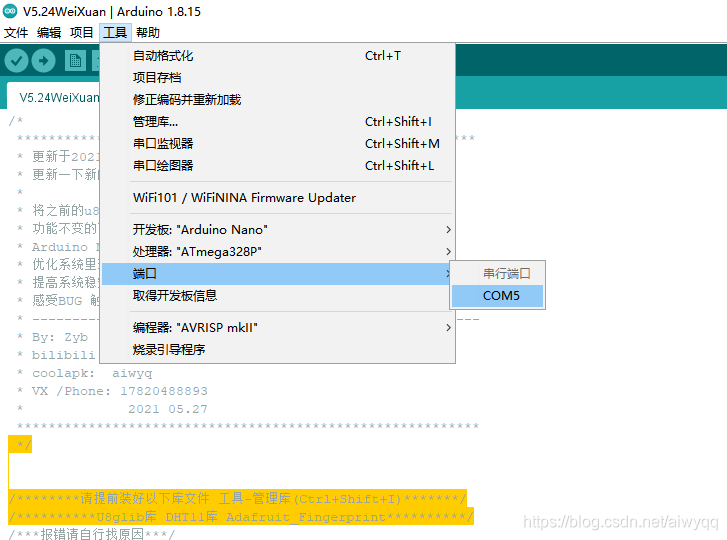Open the 文件 menu

16,32
